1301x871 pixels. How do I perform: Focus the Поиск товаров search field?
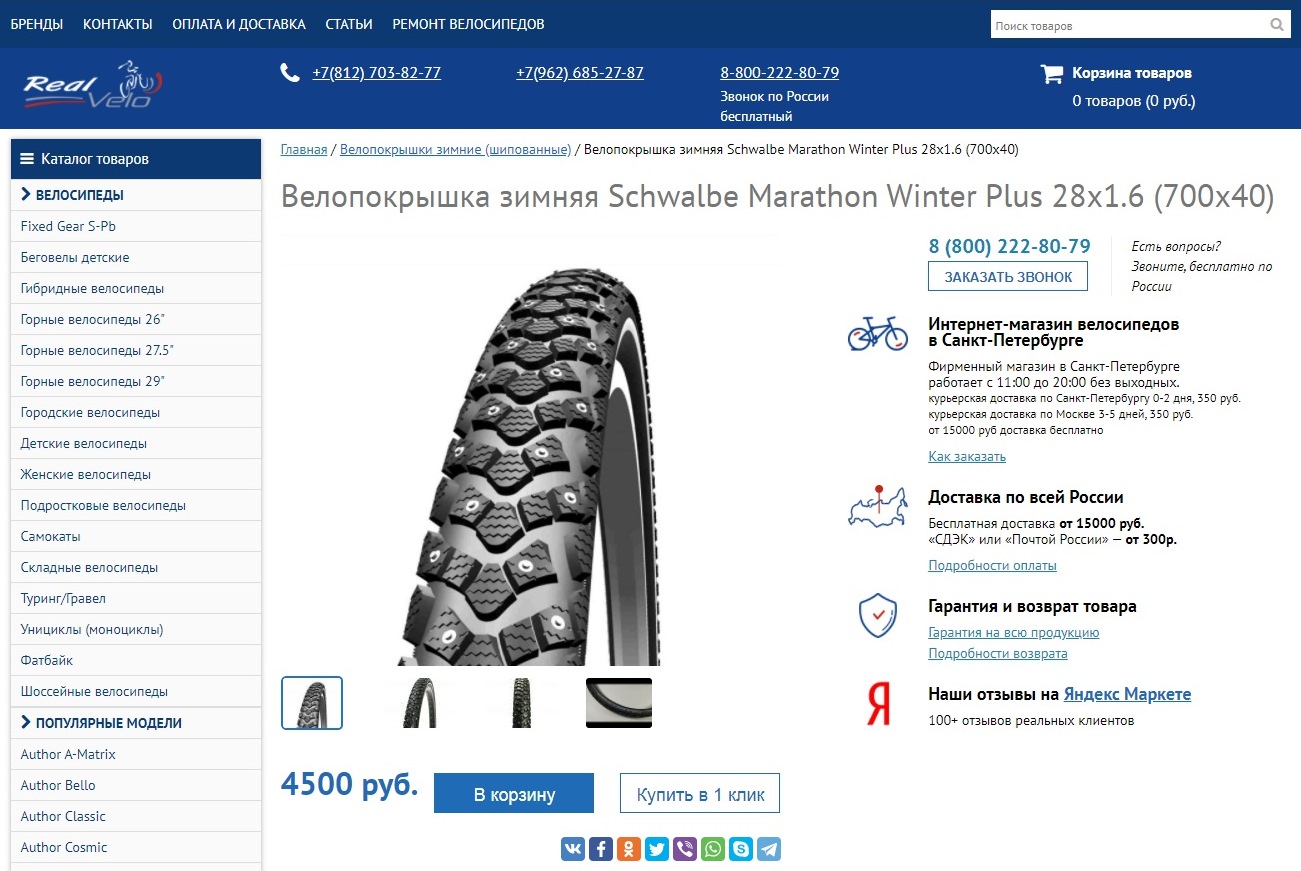(x=1130, y=25)
